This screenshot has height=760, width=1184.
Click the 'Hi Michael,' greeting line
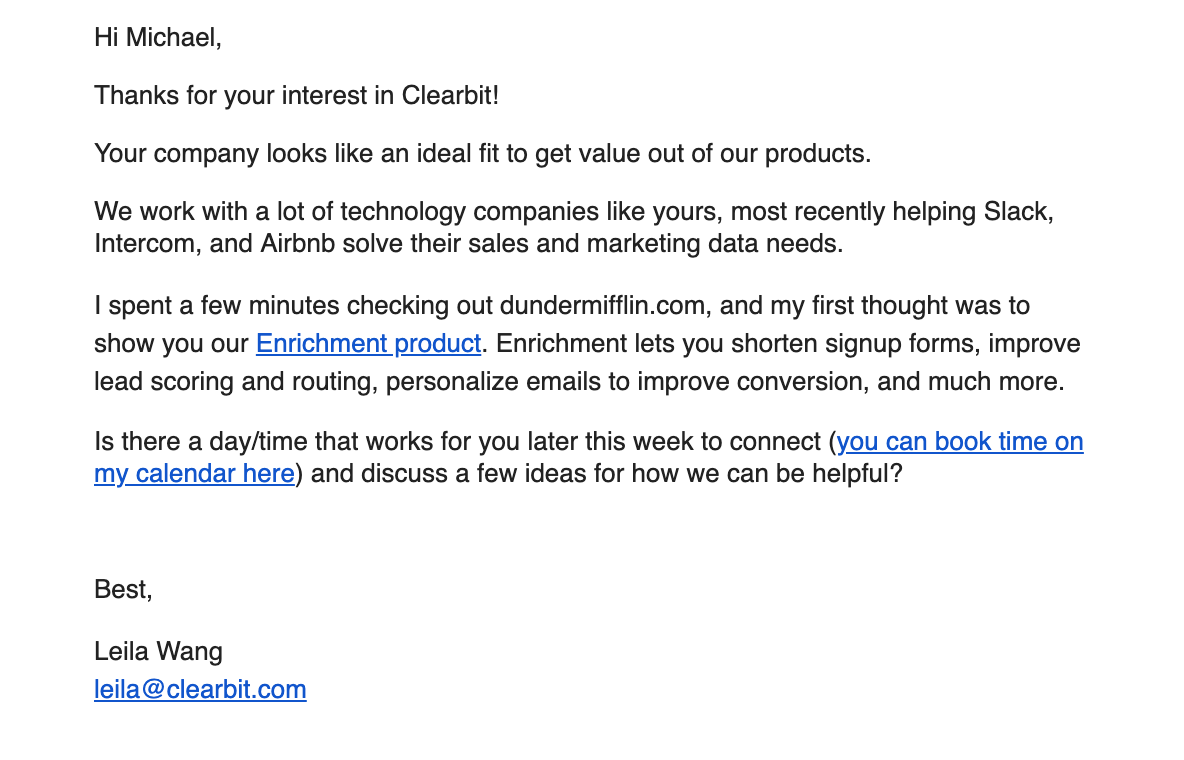point(158,38)
